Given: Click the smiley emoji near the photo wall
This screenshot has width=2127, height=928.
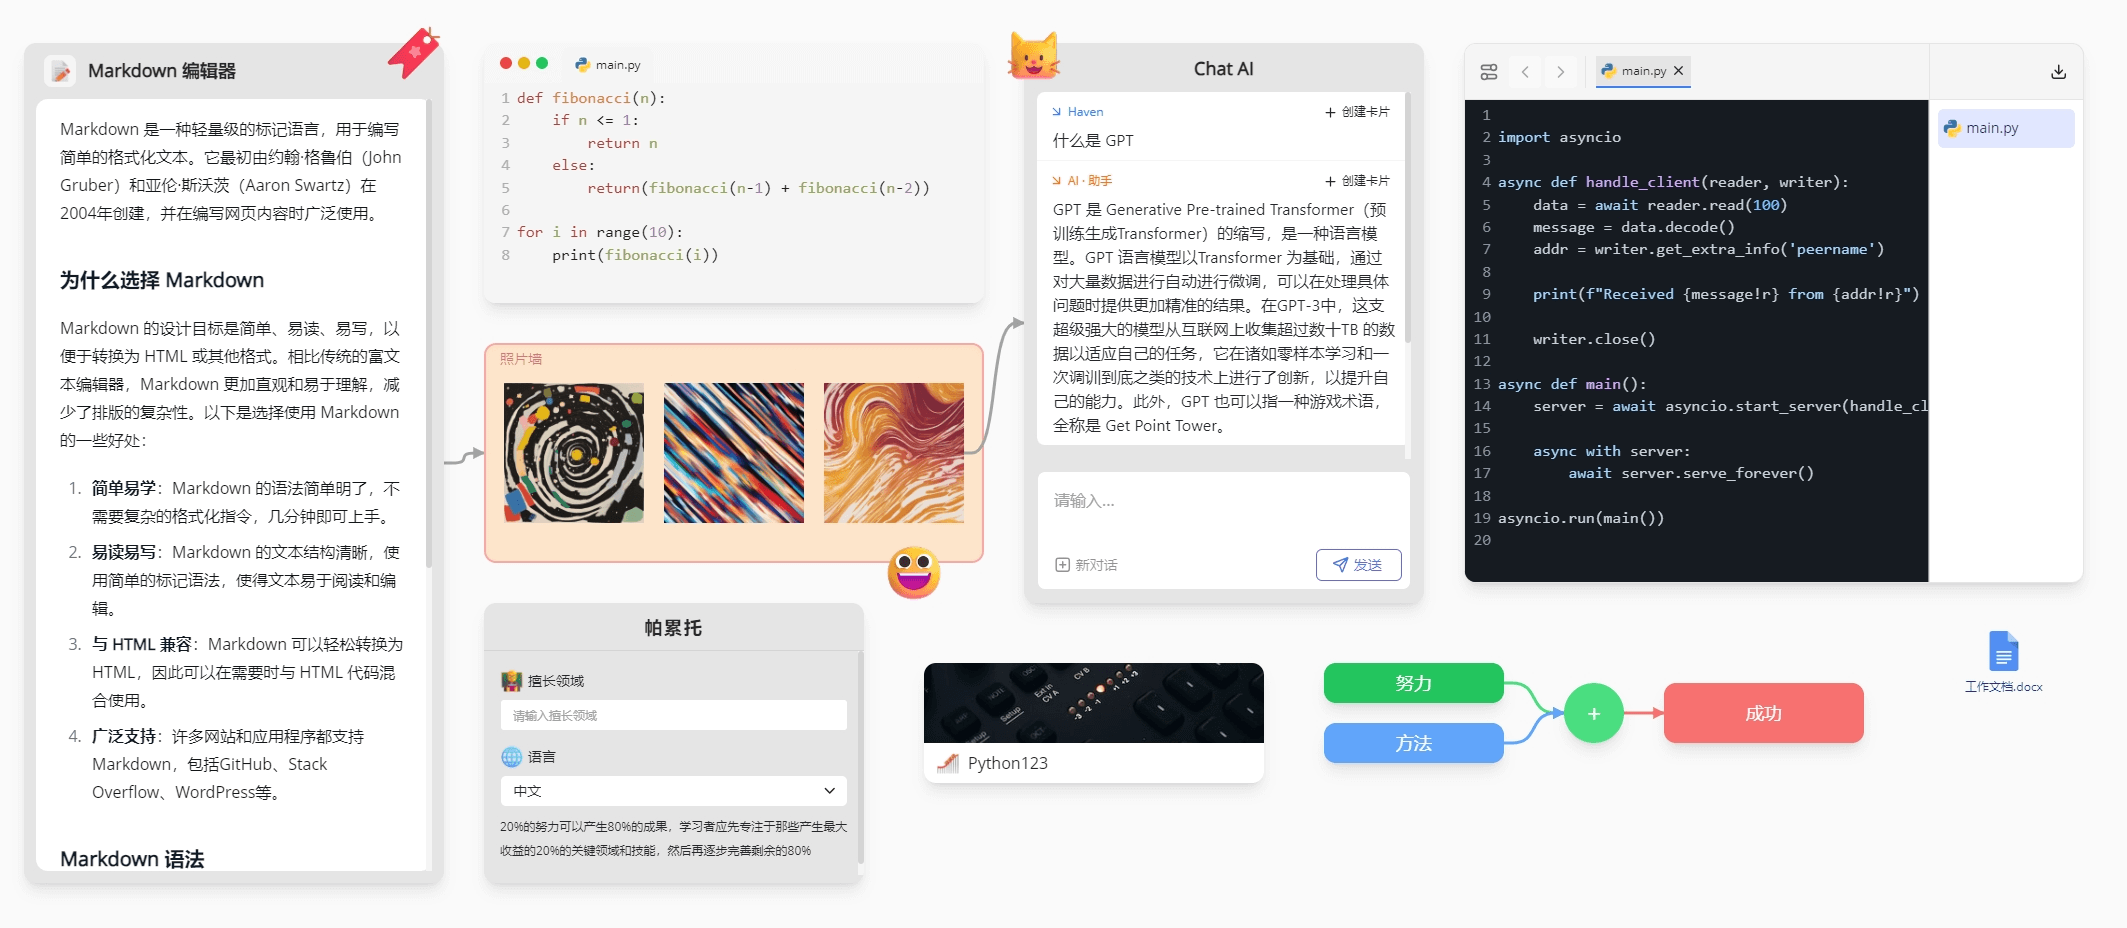Looking at the screenshot, I should point(914,574).
